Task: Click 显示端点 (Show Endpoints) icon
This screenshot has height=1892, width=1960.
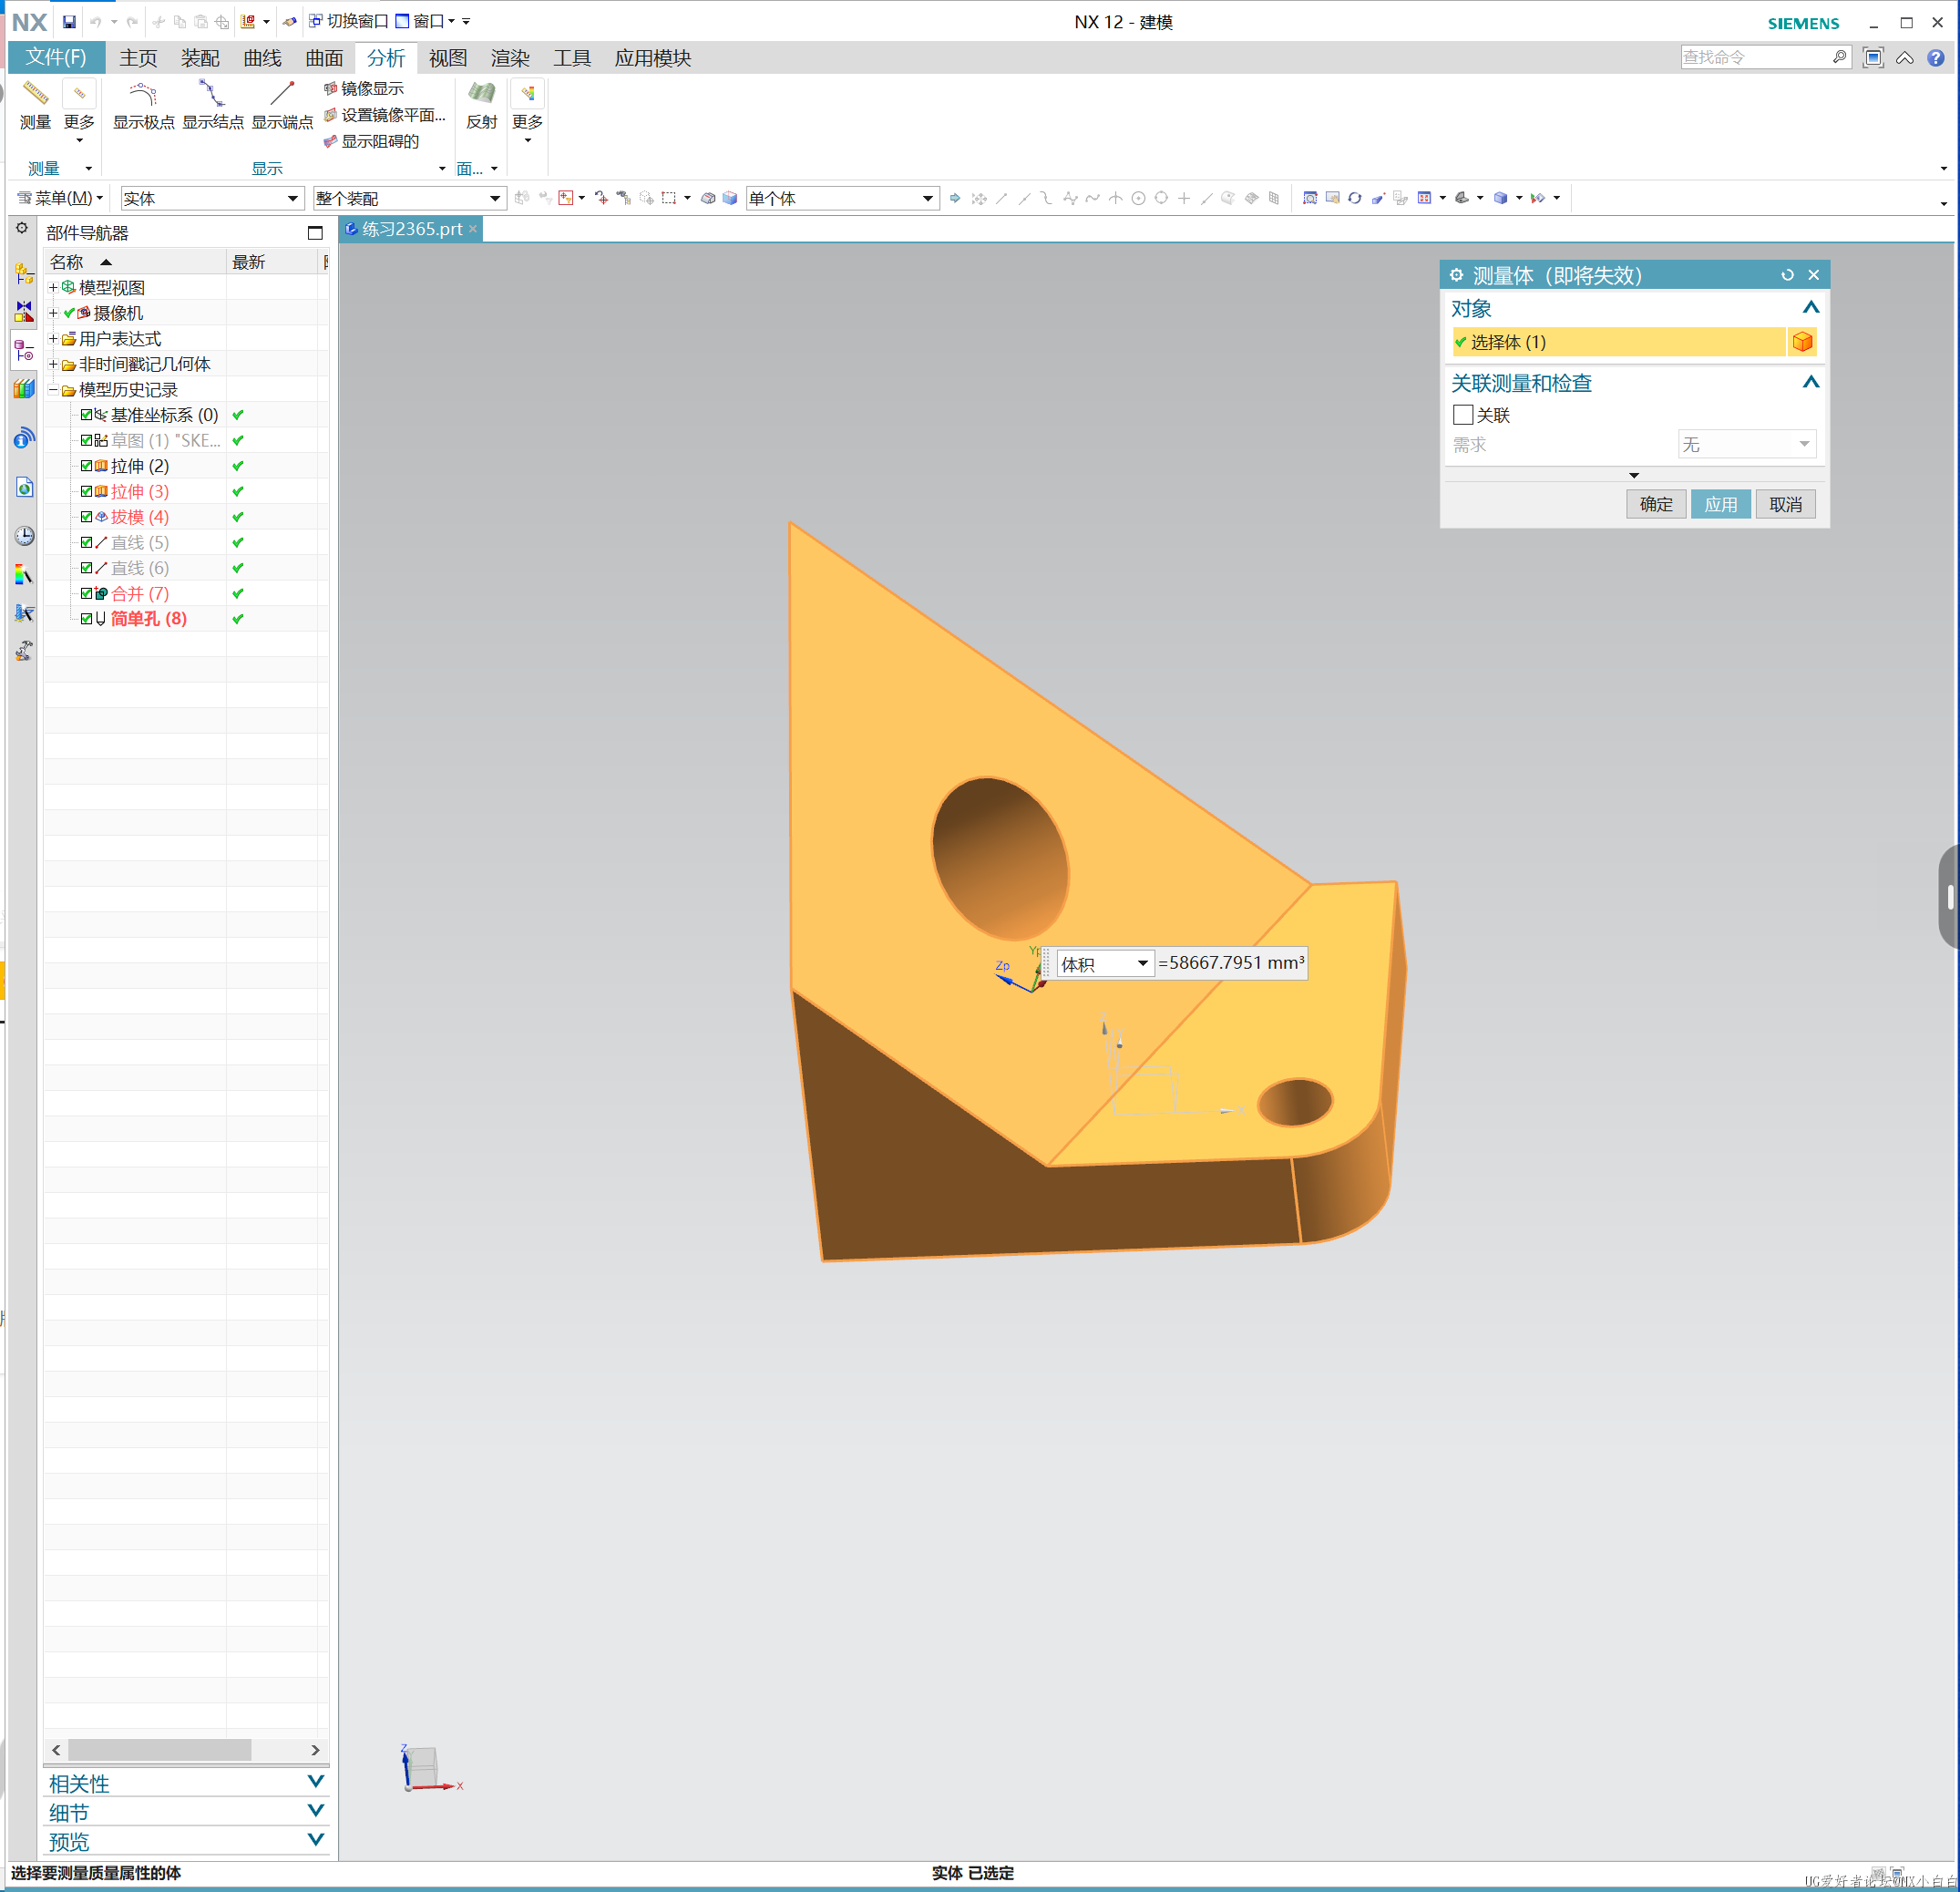Action: [x=282, y=95]
